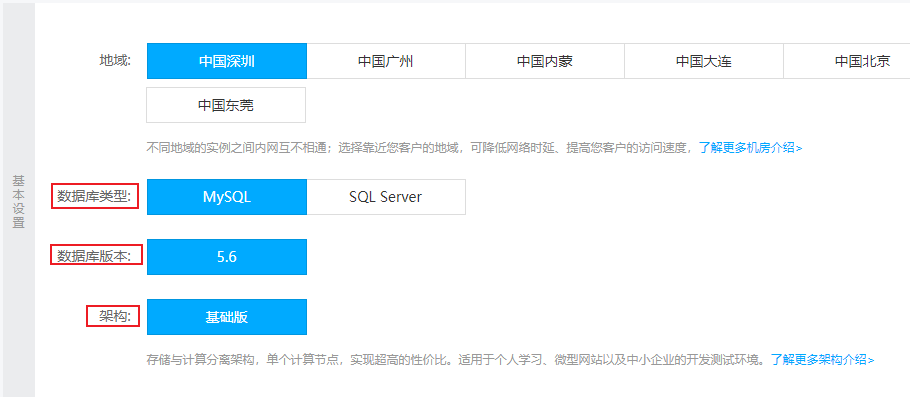
Task: Choose the 中国东莞 region option
Action: tap(226, 105)
